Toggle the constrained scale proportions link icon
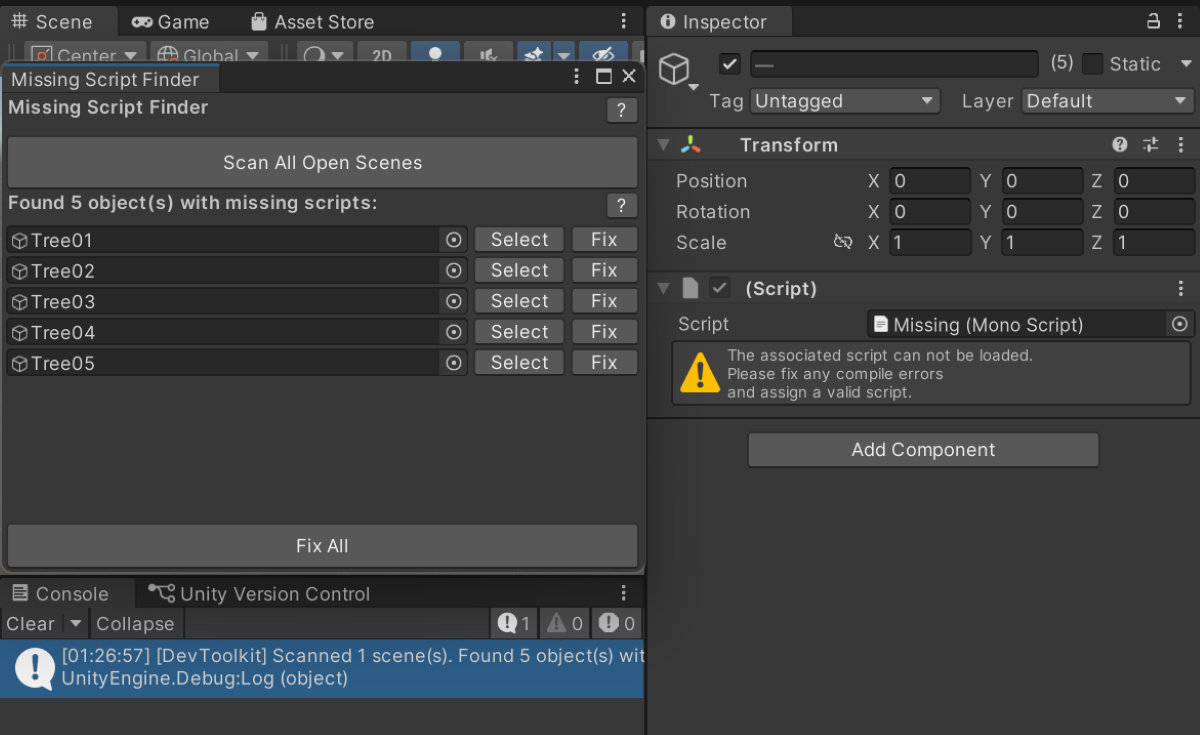 pos(843,242)
